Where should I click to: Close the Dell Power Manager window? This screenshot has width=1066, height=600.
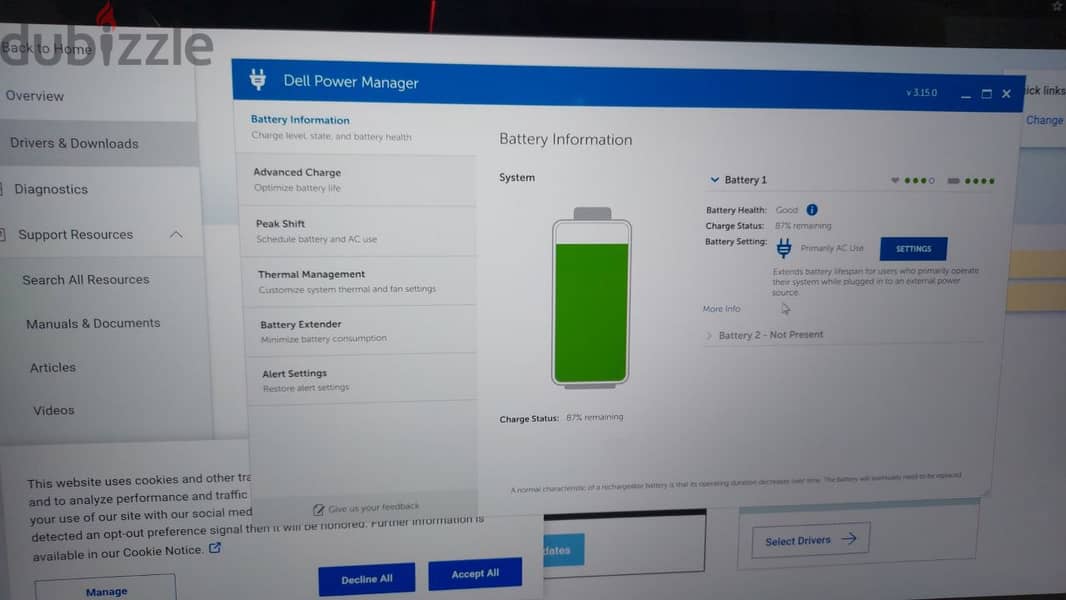pos(1006,94)
